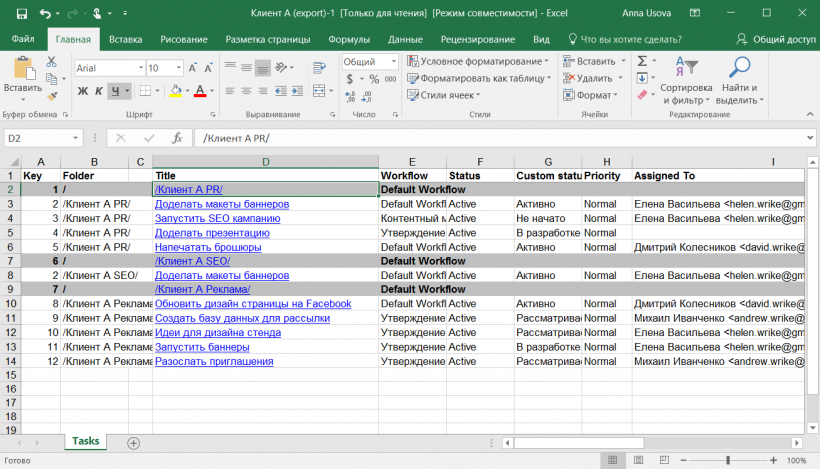Viewport: 820px width, 469px height.
Task: Click the Copy icon in clipboard group
Action: tap(51, 79)
